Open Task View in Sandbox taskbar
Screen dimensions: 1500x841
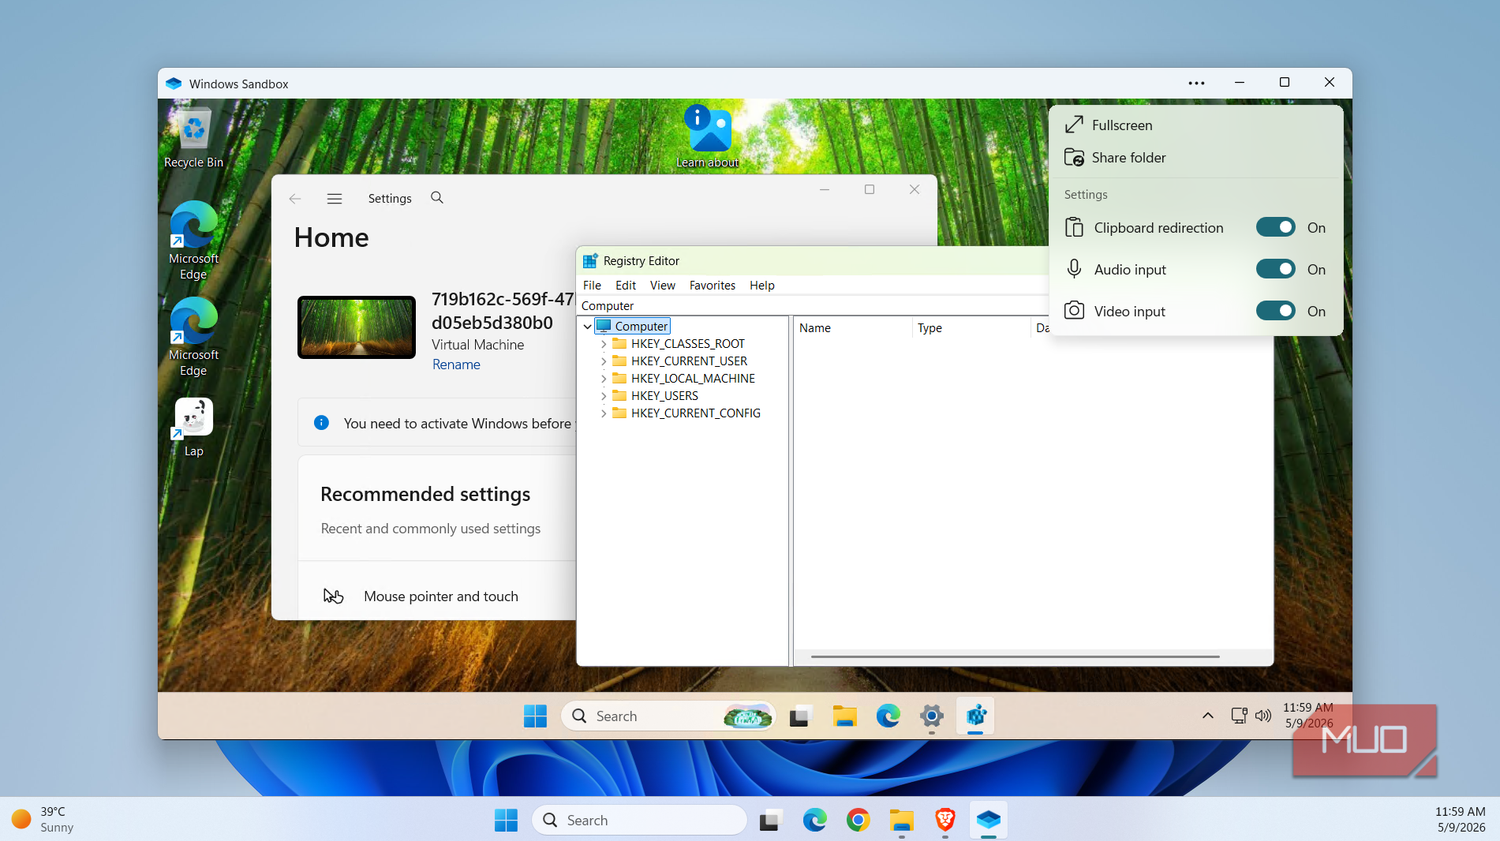point(799,716)
